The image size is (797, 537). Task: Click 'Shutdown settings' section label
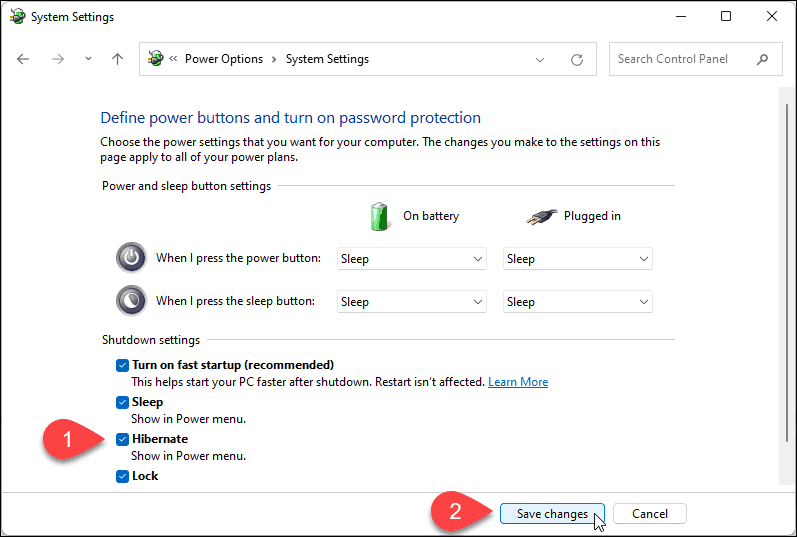[x=151, y=340]
